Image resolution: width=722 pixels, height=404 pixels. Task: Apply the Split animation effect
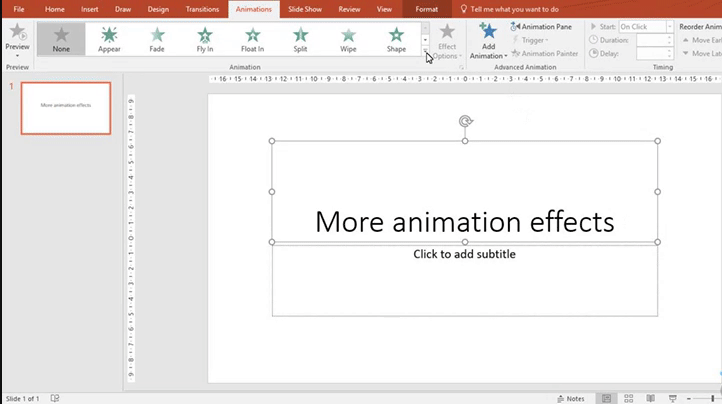point(301,39)
